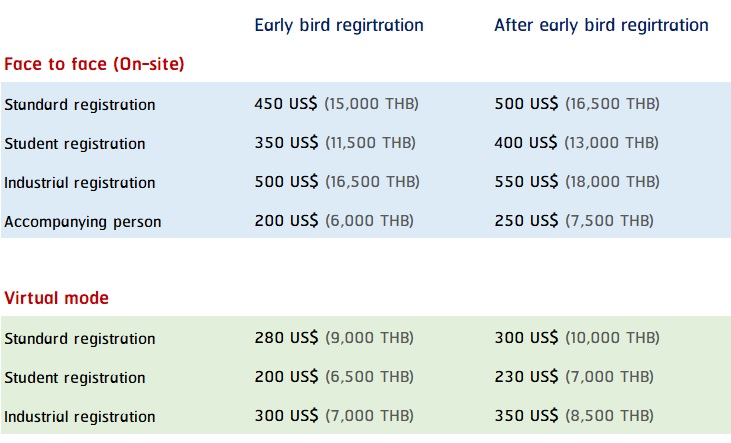Click on-site Industrial registration row label

pos(80,183)
